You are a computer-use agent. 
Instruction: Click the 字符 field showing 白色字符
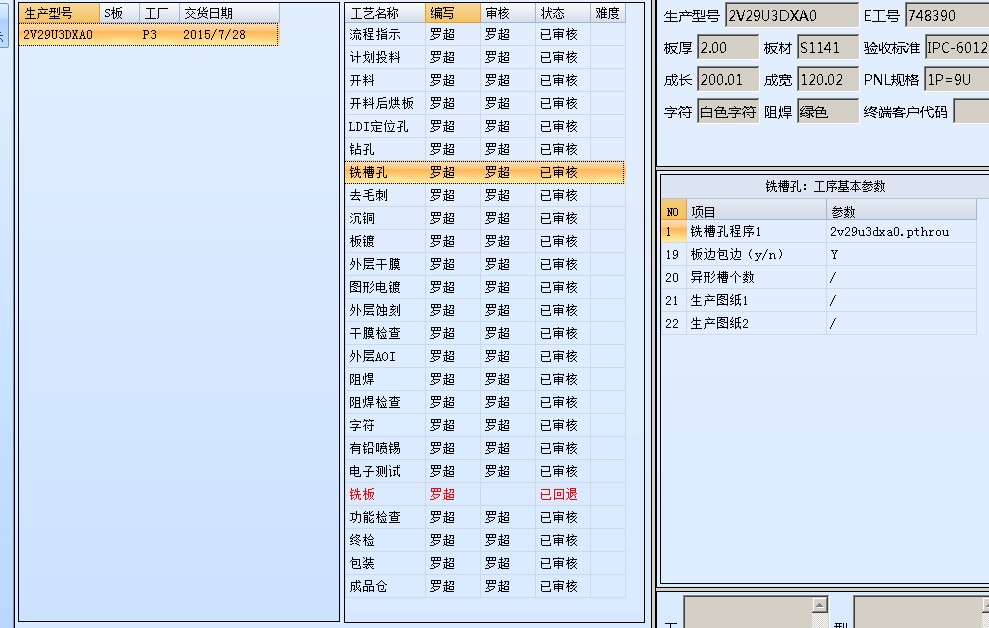pos(728,112)
